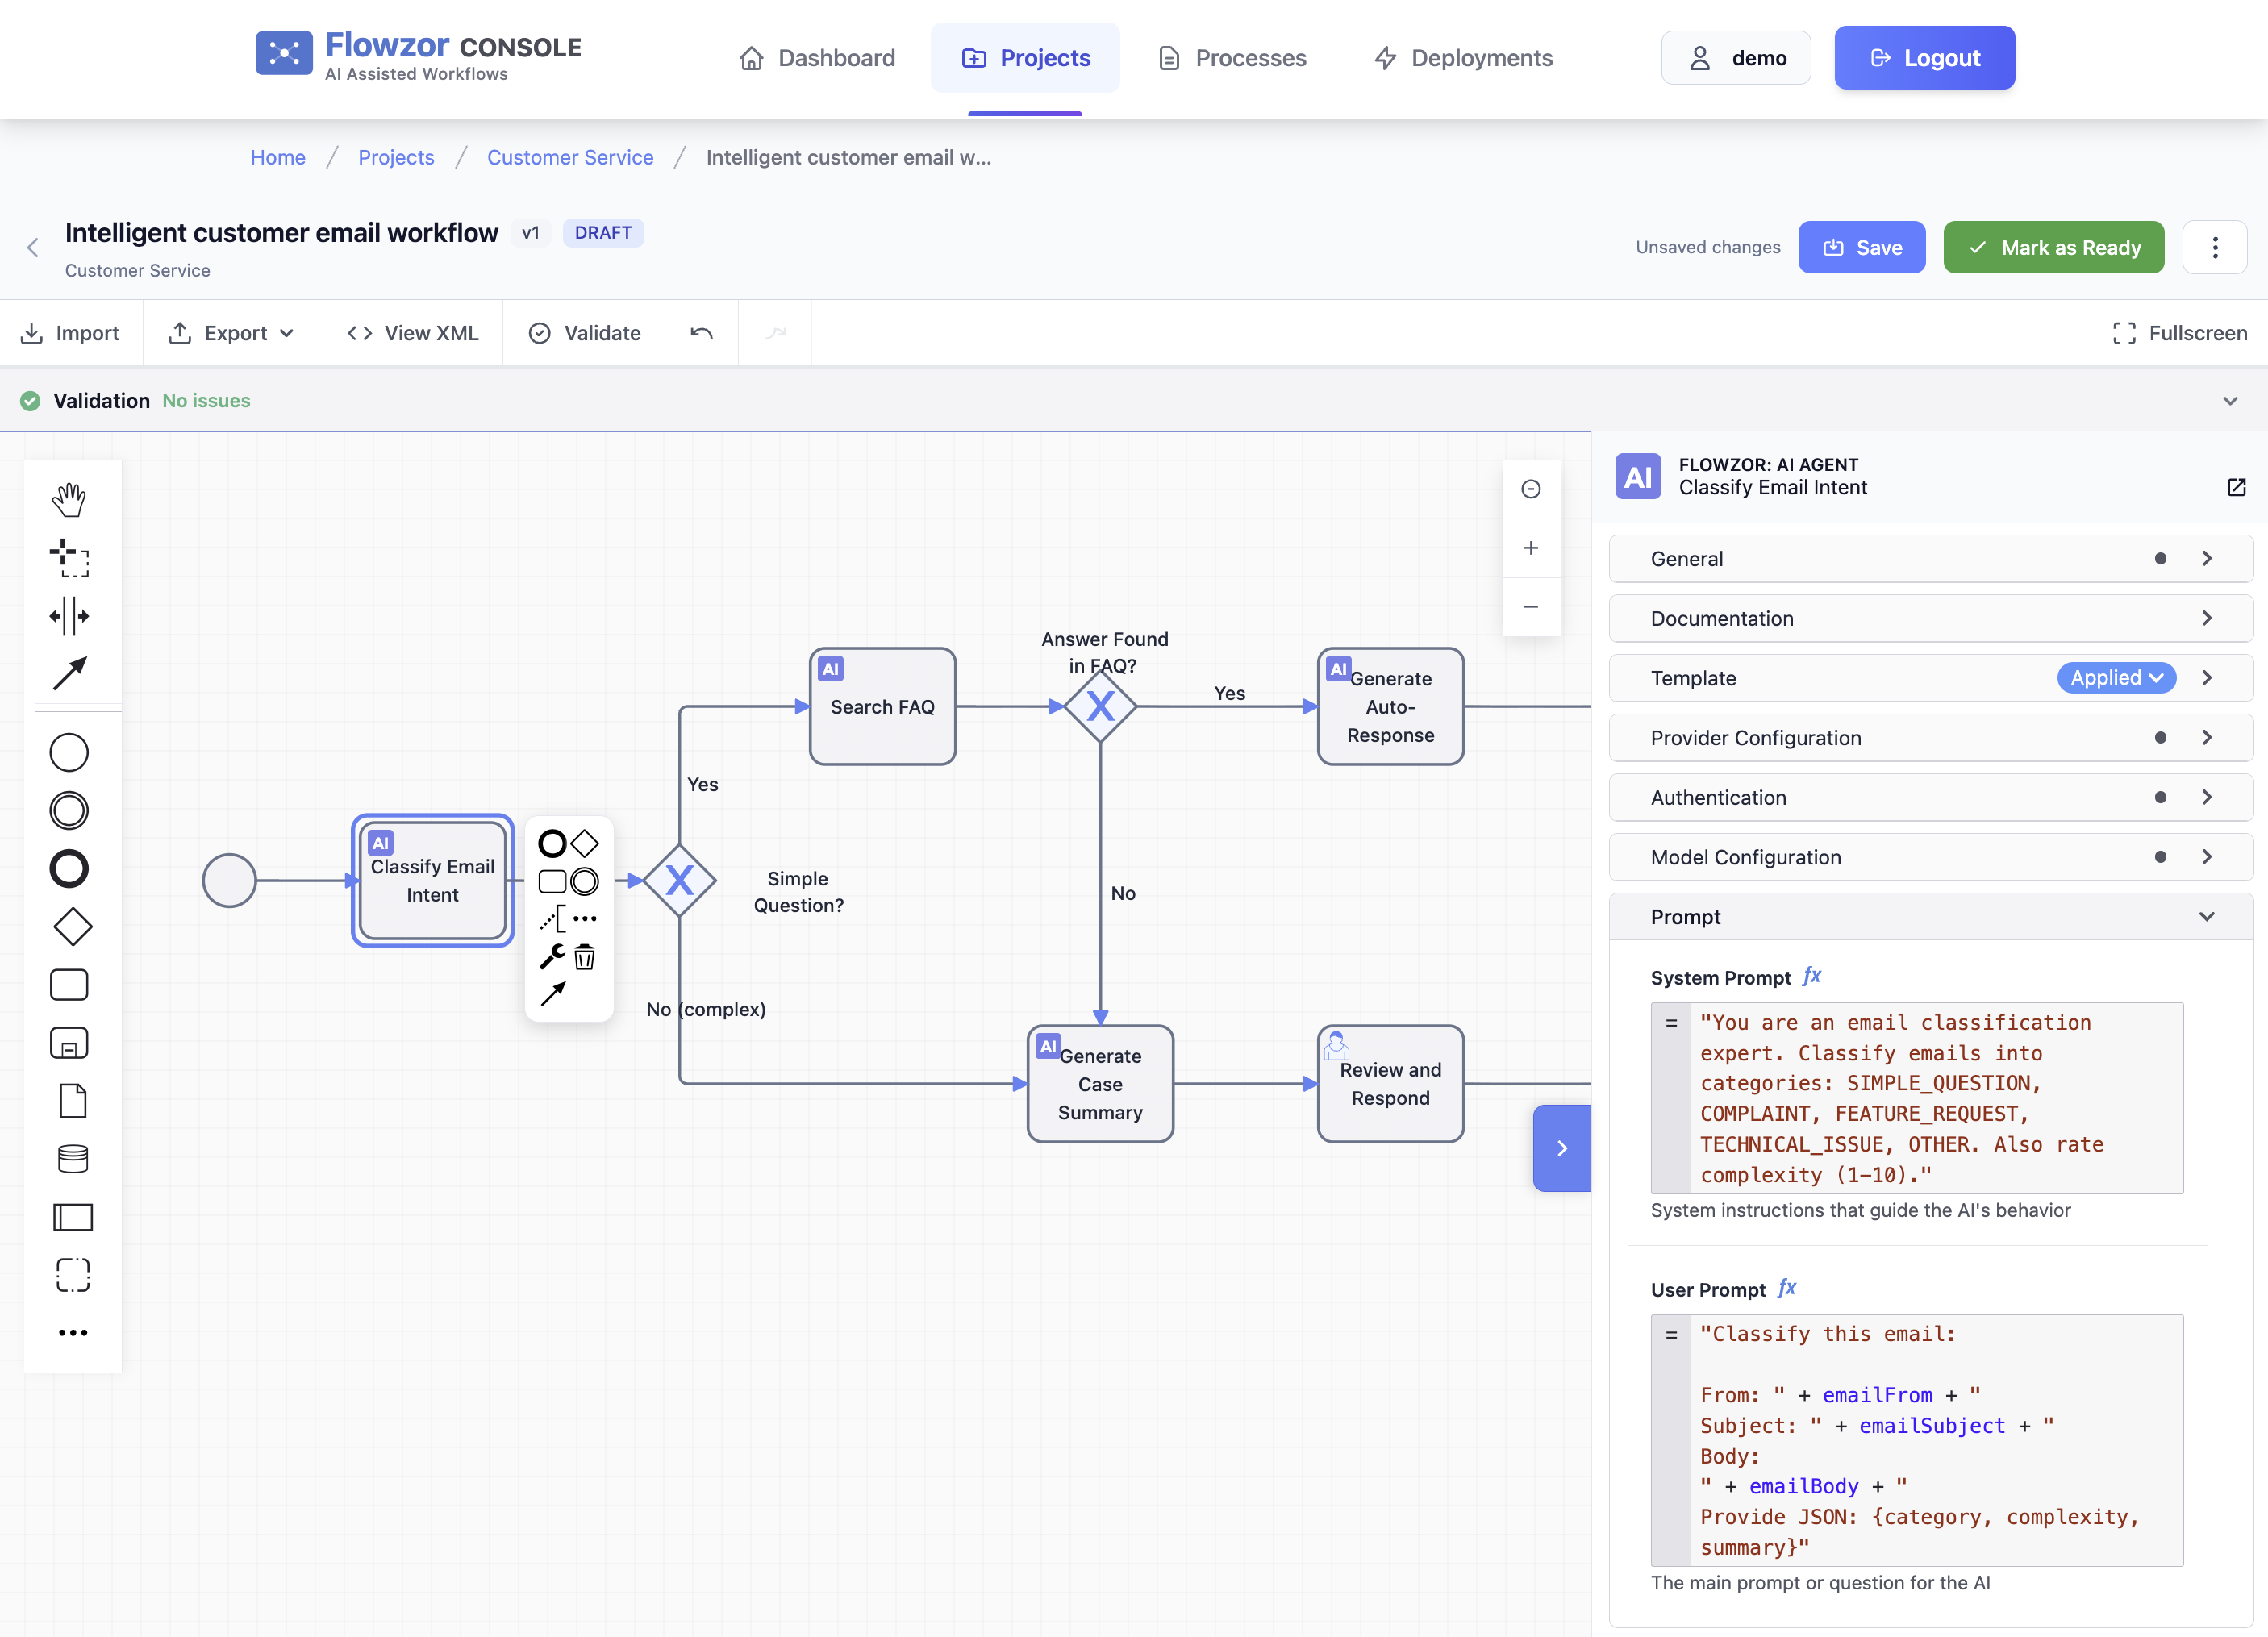Zoom out the canvas with the minus control
Image resolution: width=2268 pixels, height=1637 pixels.
tap(1531, 606)
